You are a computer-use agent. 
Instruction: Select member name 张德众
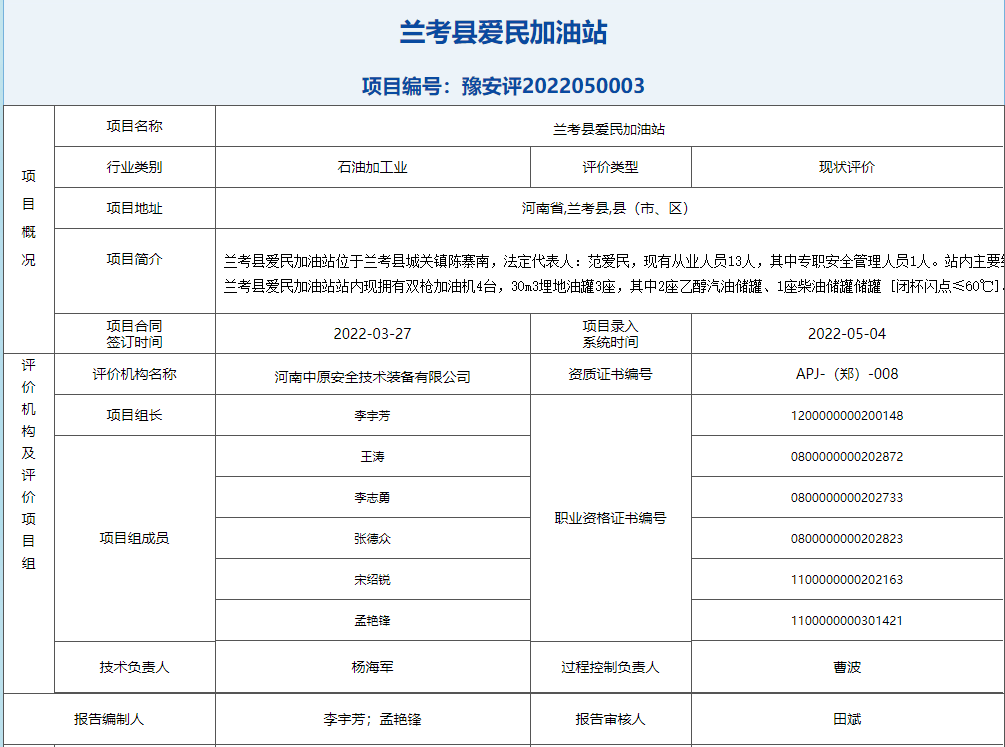[x=372, y=539]
